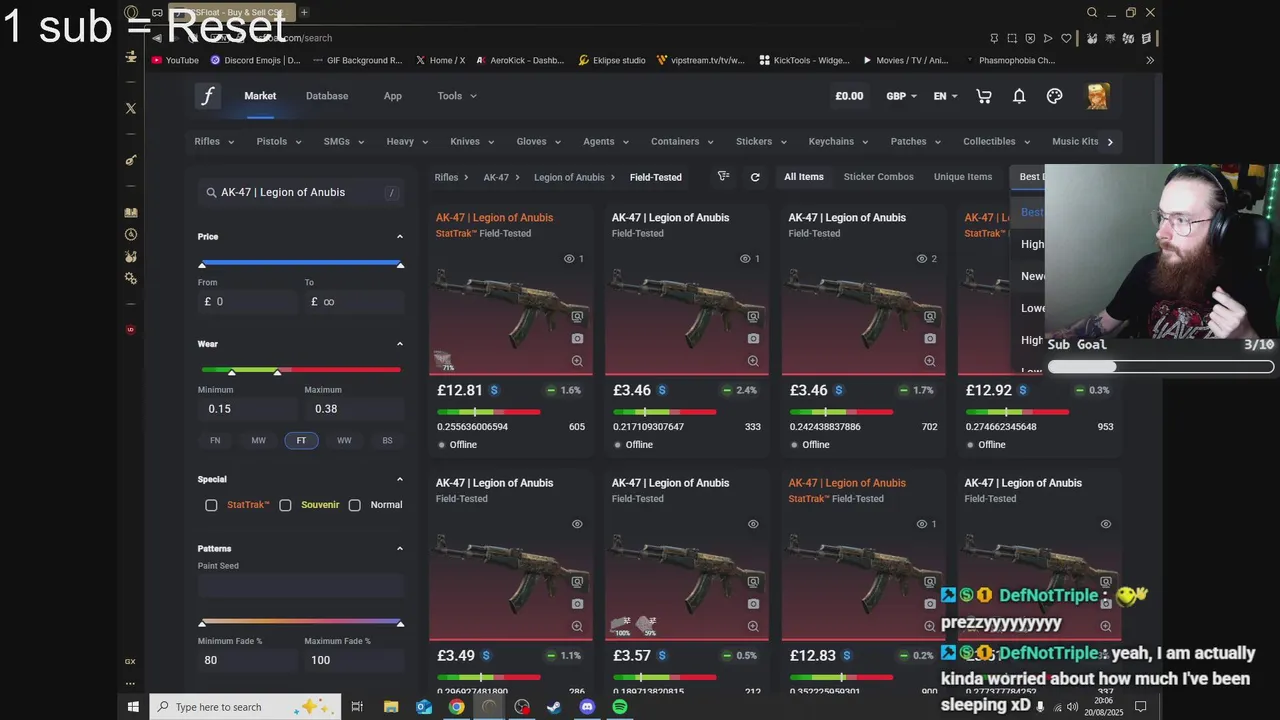This screenshot has width=1280, height=720.
Task: Go to Rifles breadcrumb link
Action: pos(446,177)
